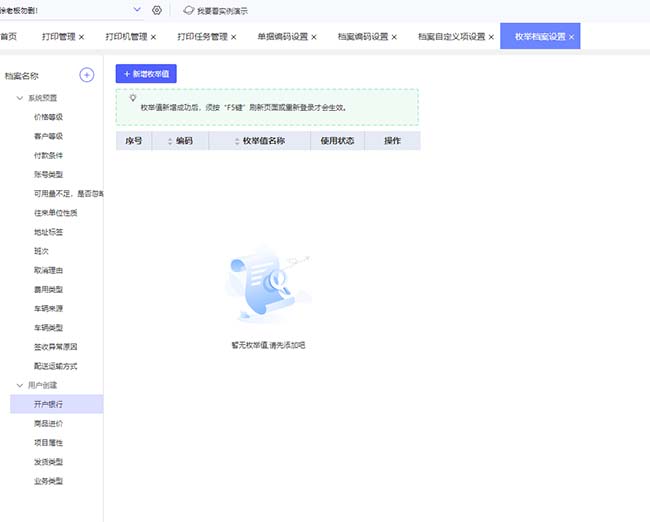
Task: Close the 打印管理 tab
Action: pos(81,37)
